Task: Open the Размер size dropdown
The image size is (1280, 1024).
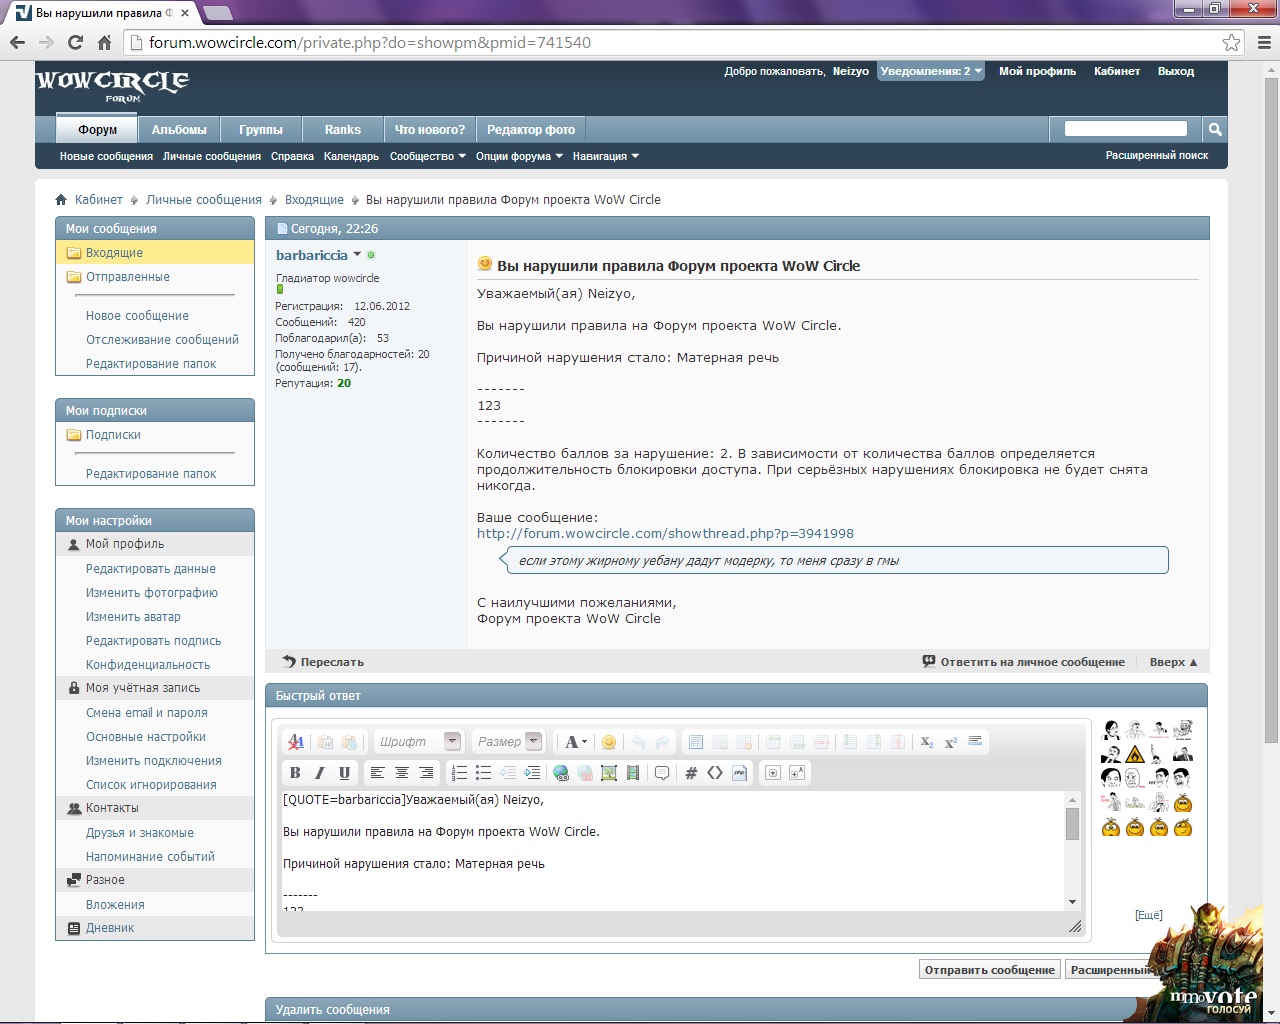Action: (x=508, y=742)
